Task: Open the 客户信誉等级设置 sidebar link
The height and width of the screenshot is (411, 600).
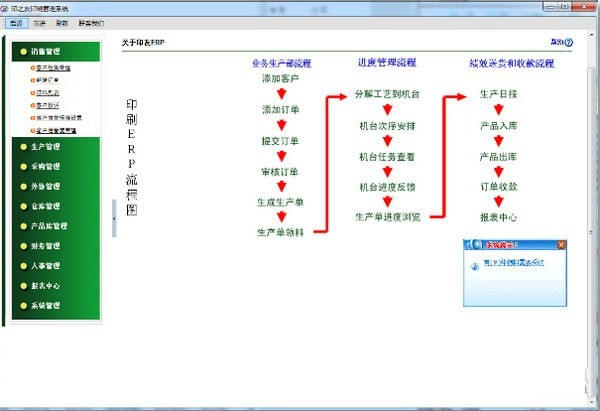Action: 59,118
